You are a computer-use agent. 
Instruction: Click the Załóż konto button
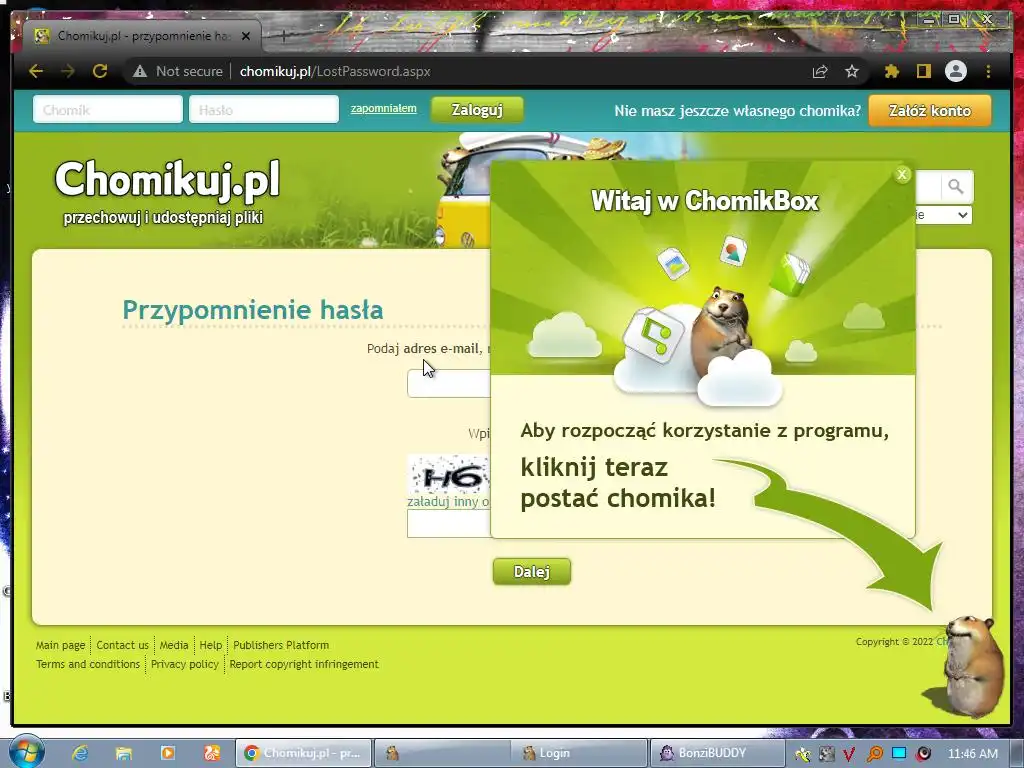[x=929, y=110]
